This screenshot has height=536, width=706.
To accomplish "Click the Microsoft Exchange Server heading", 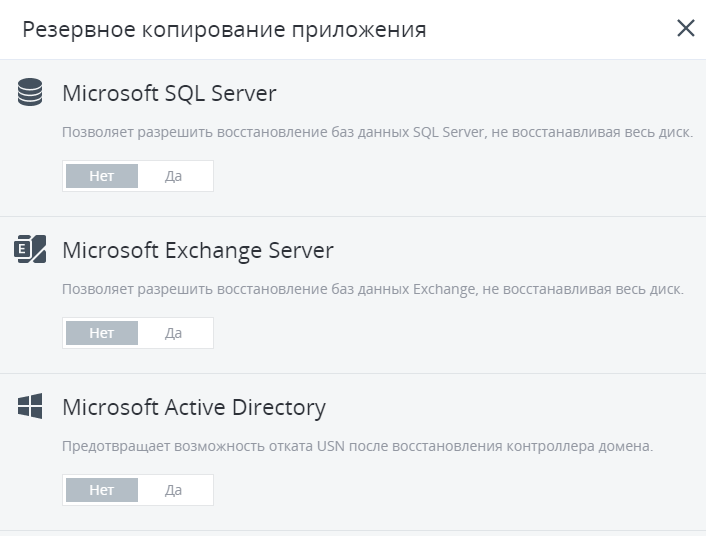I will [x=197, y=250].
